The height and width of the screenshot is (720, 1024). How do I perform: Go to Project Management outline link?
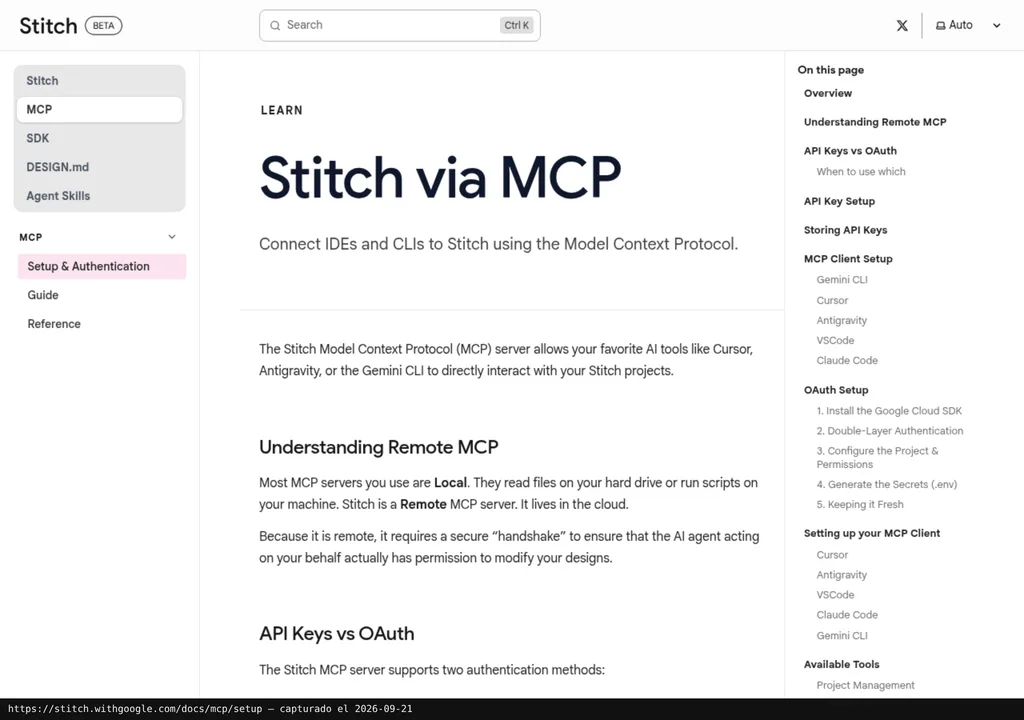click(865, 685)
